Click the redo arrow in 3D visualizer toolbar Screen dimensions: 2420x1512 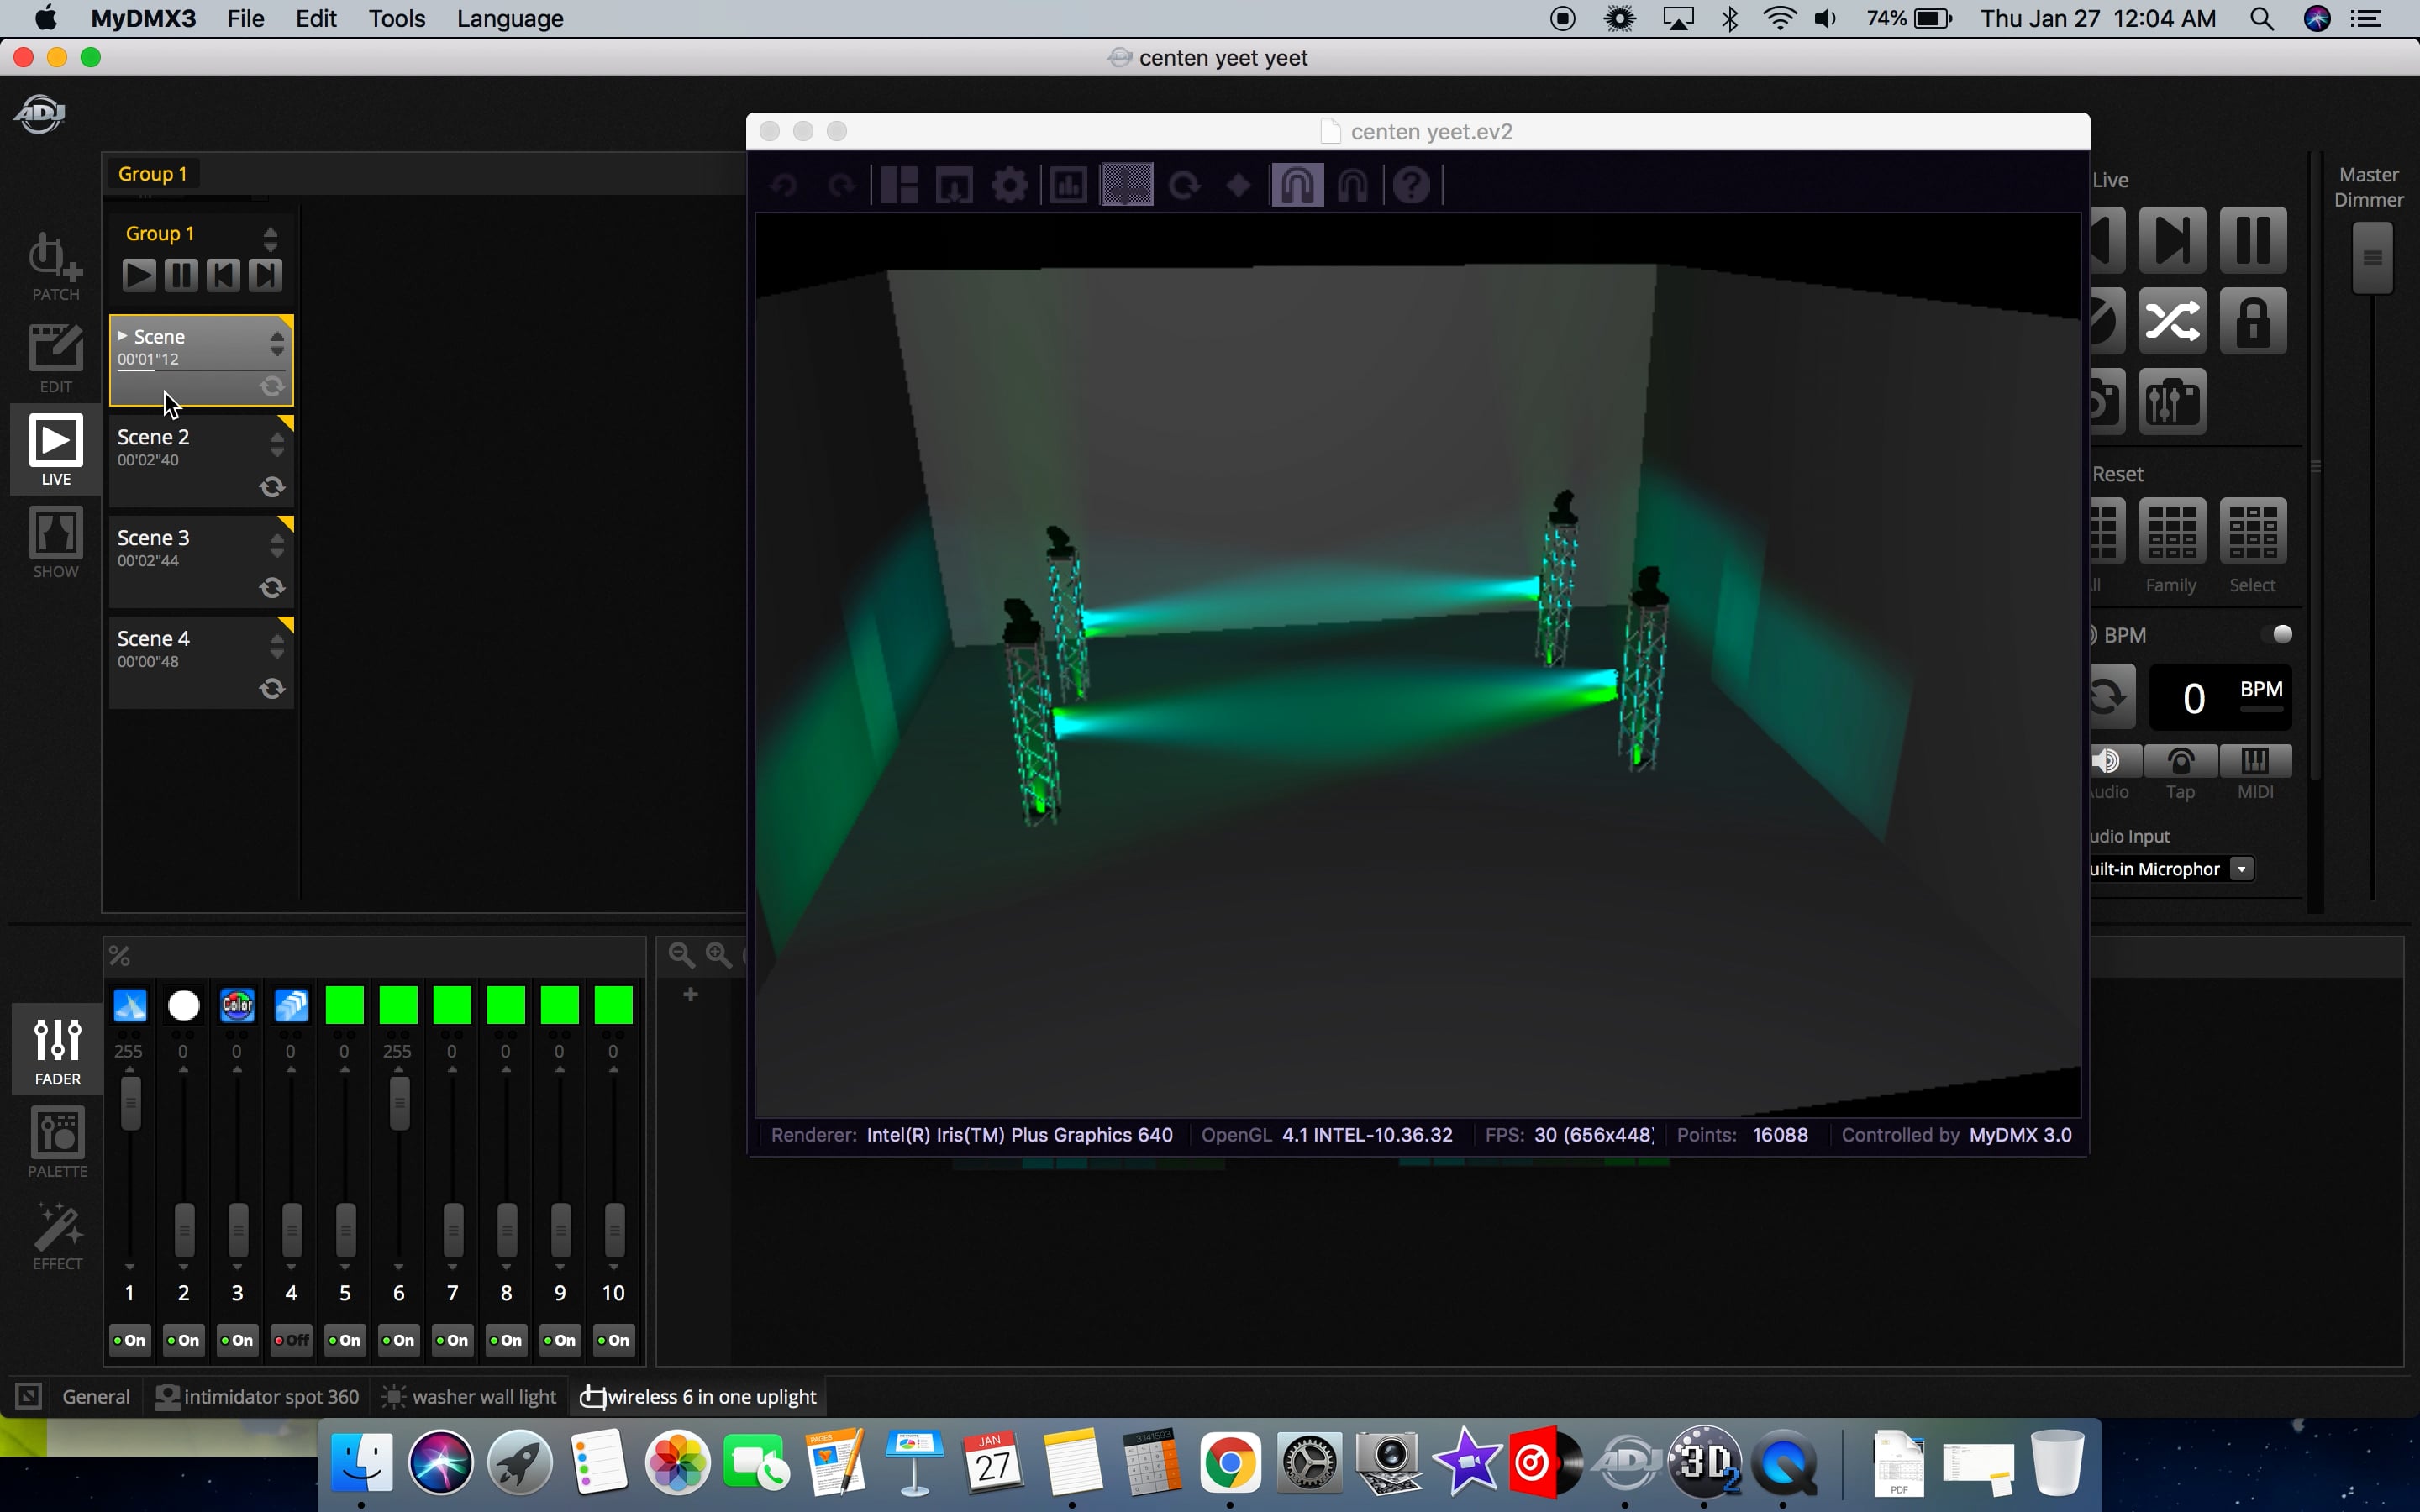[x=842, y=185]
